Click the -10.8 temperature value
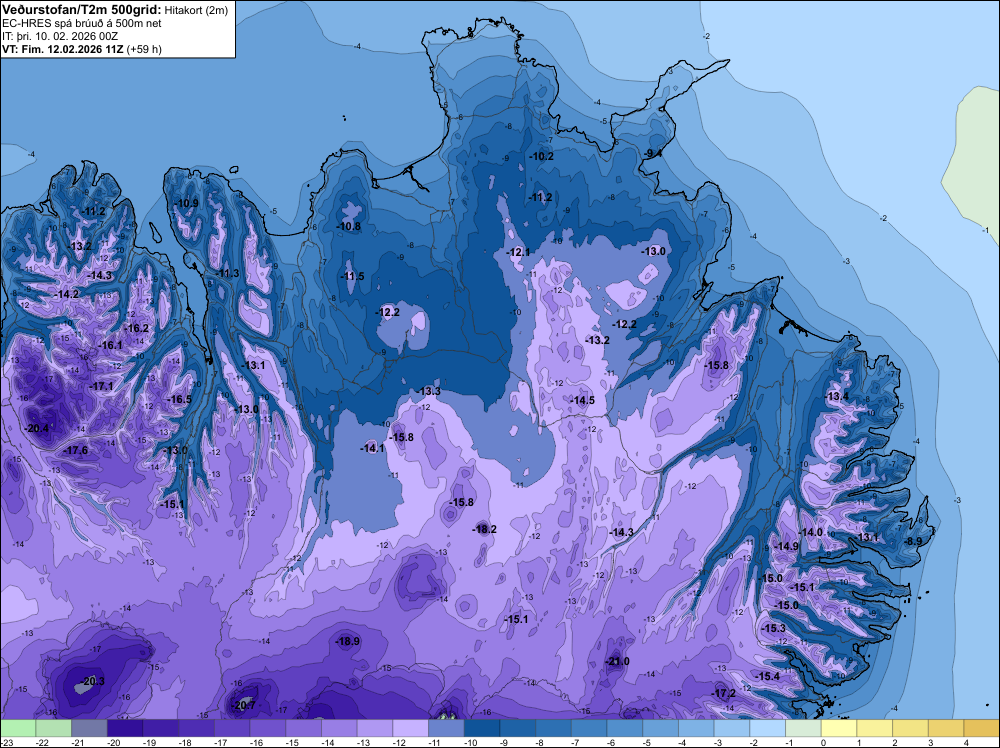This screenshot has height=748, width=1000. coord(349,227)
